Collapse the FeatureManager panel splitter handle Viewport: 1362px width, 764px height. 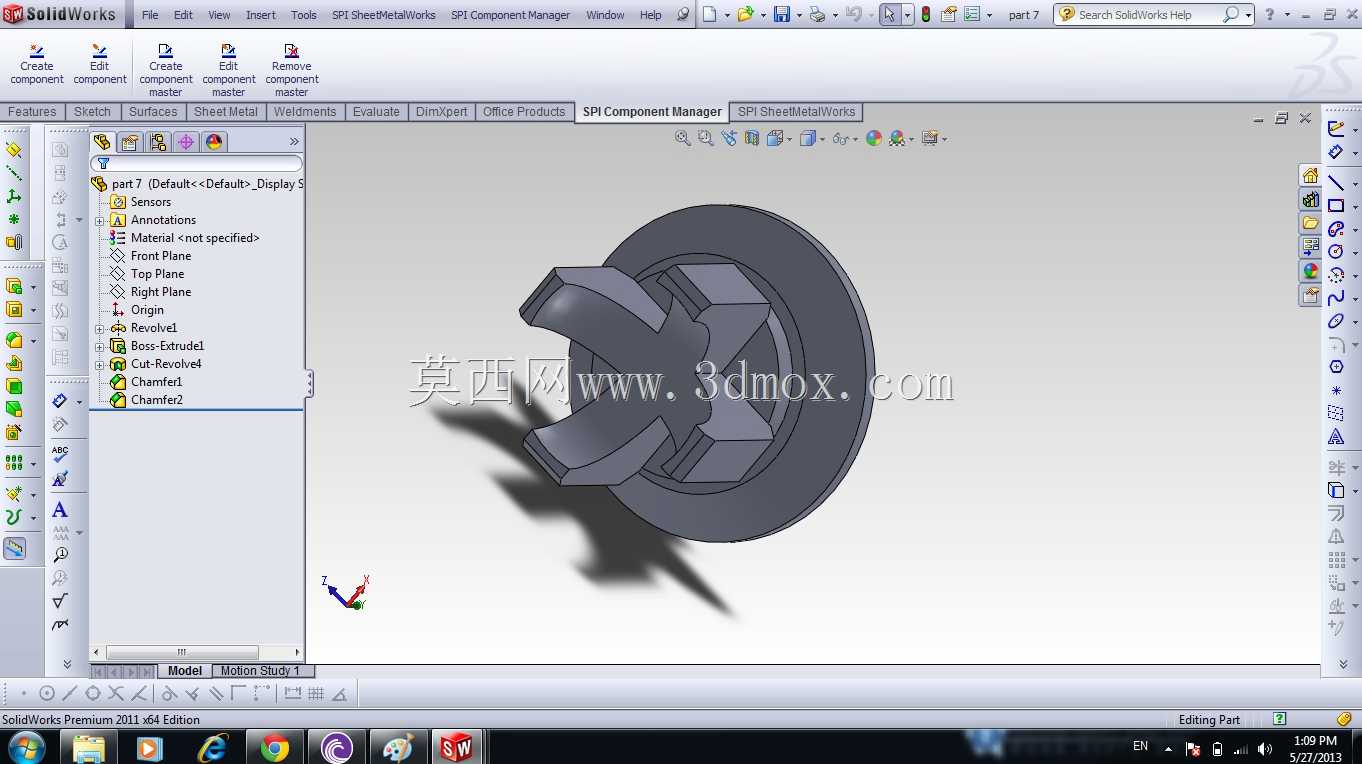[x=310, y=384]
